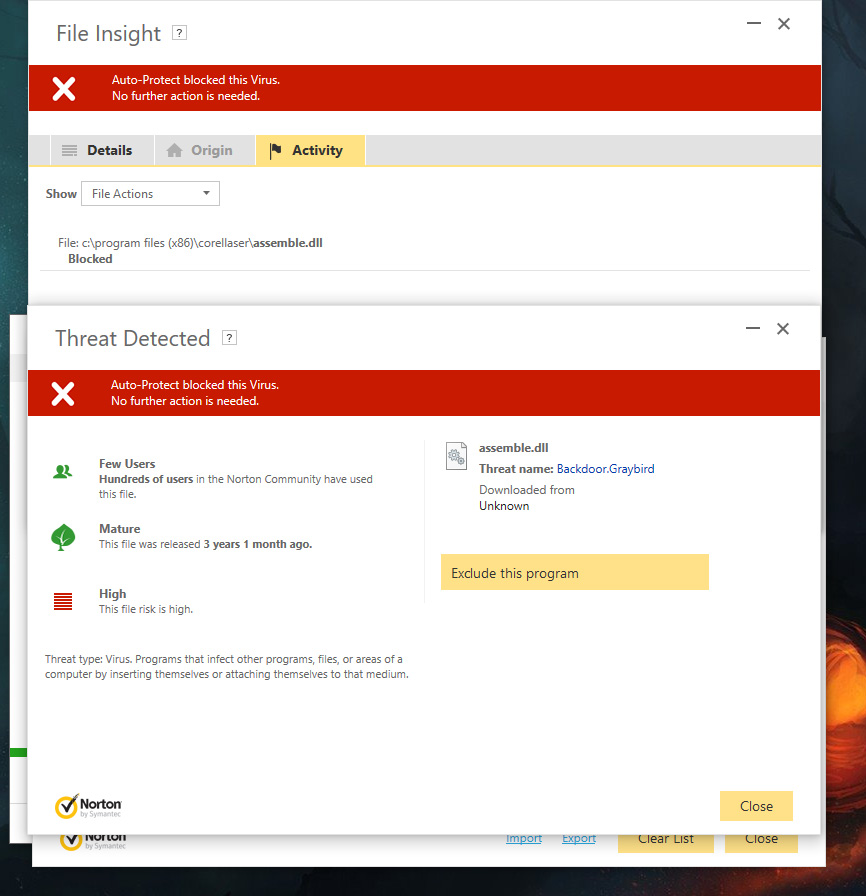This screenshot has width=866, height=896.
Task: Click the Norton logo in Threat Detected
Action: point(89,806)
